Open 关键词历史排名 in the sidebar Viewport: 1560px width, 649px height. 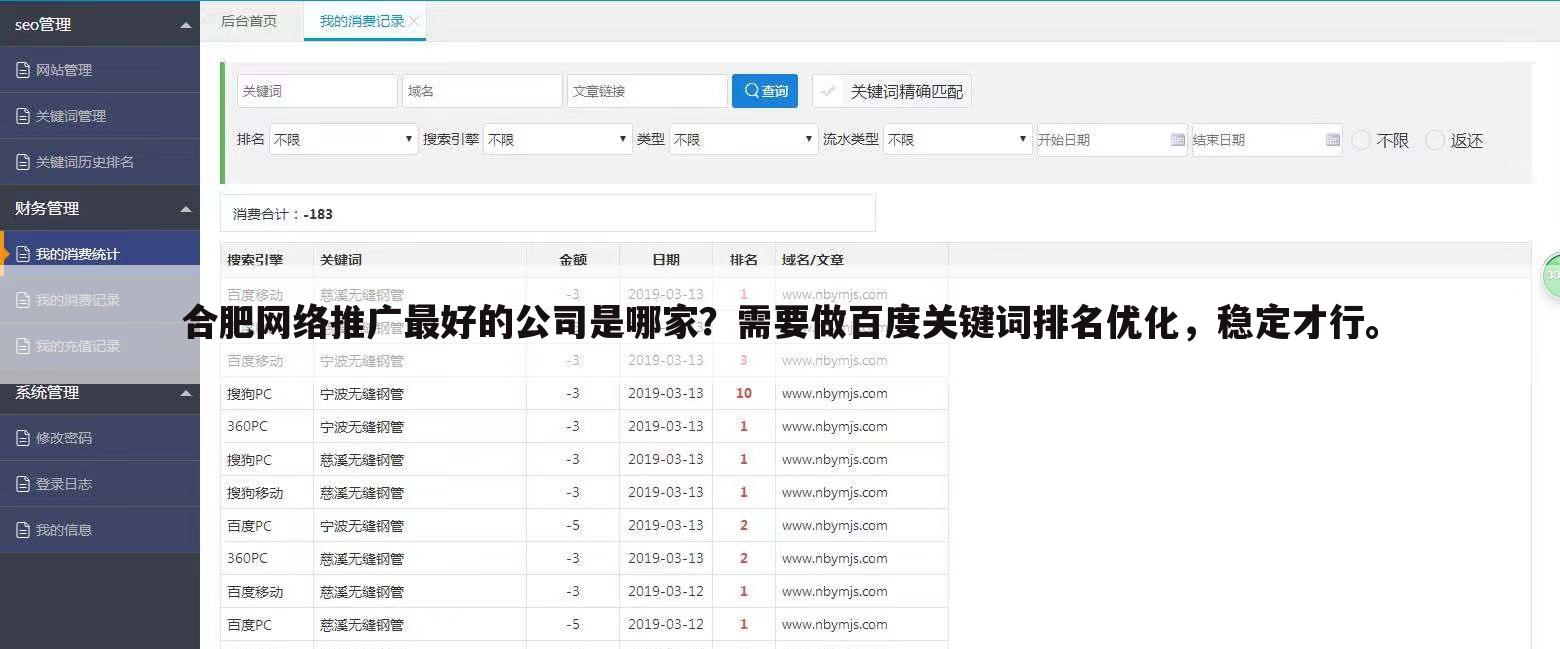tap(100, 162)
